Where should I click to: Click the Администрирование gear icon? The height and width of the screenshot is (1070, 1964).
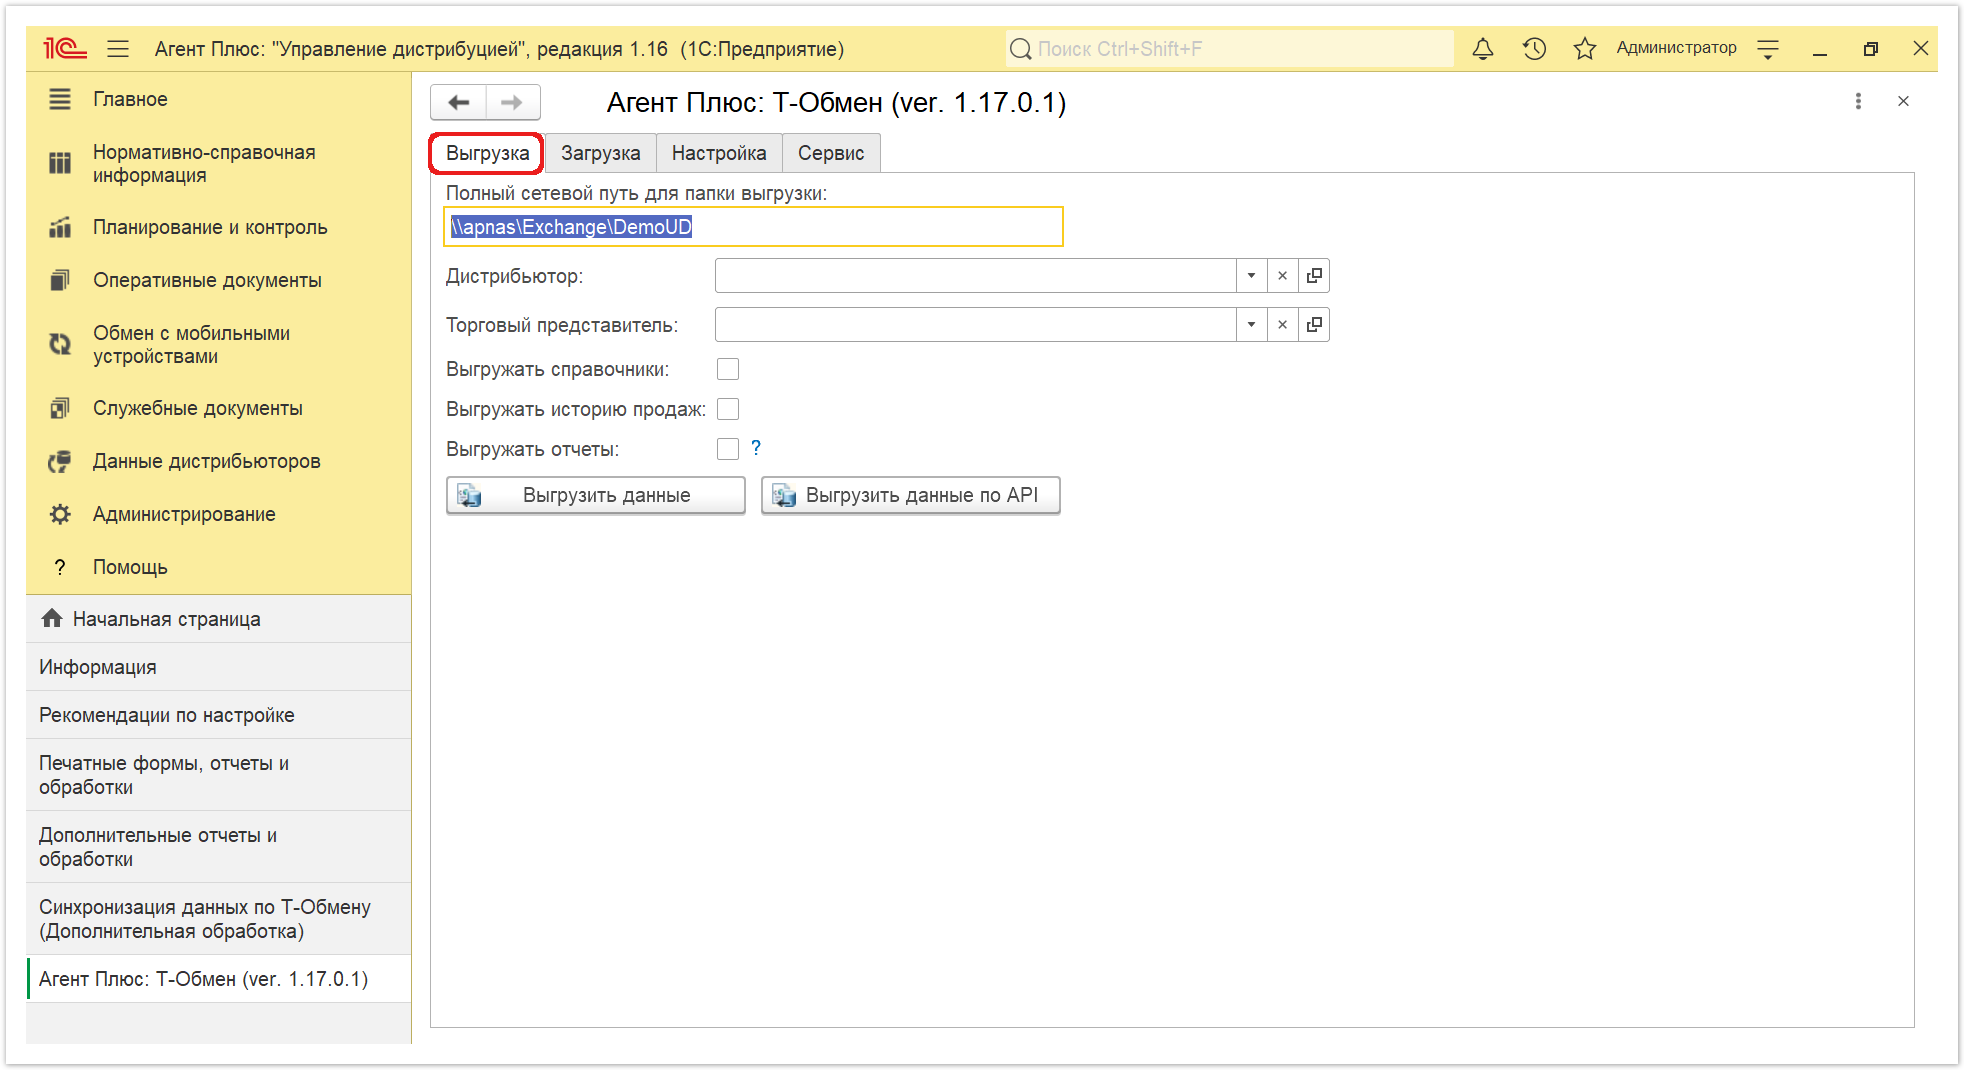(60, 514)
